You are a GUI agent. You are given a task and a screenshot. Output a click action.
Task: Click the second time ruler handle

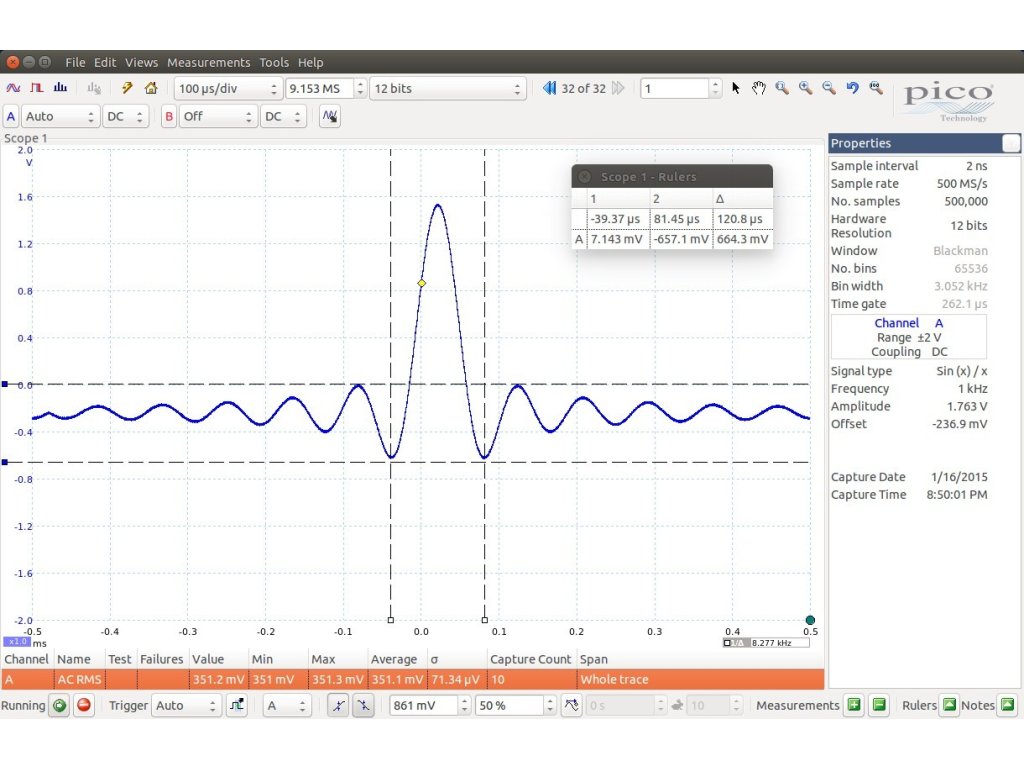(x=485, y=620)
